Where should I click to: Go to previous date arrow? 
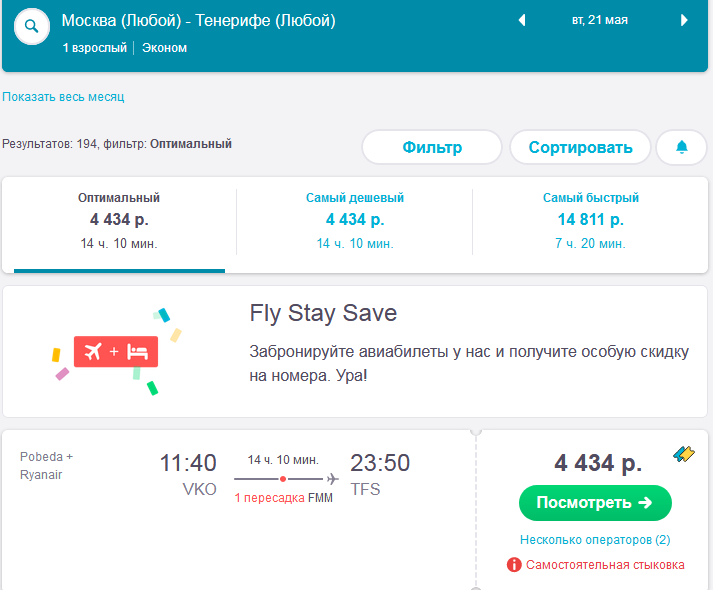(x=521, y=20)
